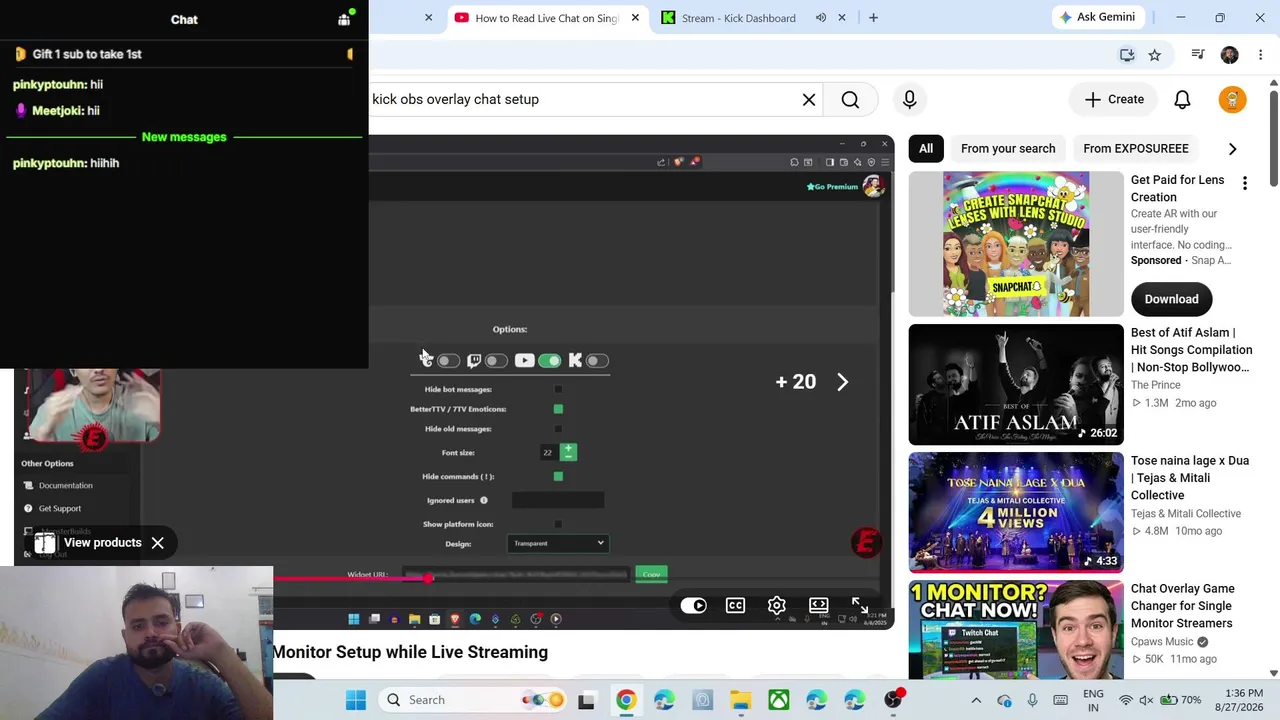Switch video to theater mode
Screen dimensions: 1280x720
coord(819,605)
